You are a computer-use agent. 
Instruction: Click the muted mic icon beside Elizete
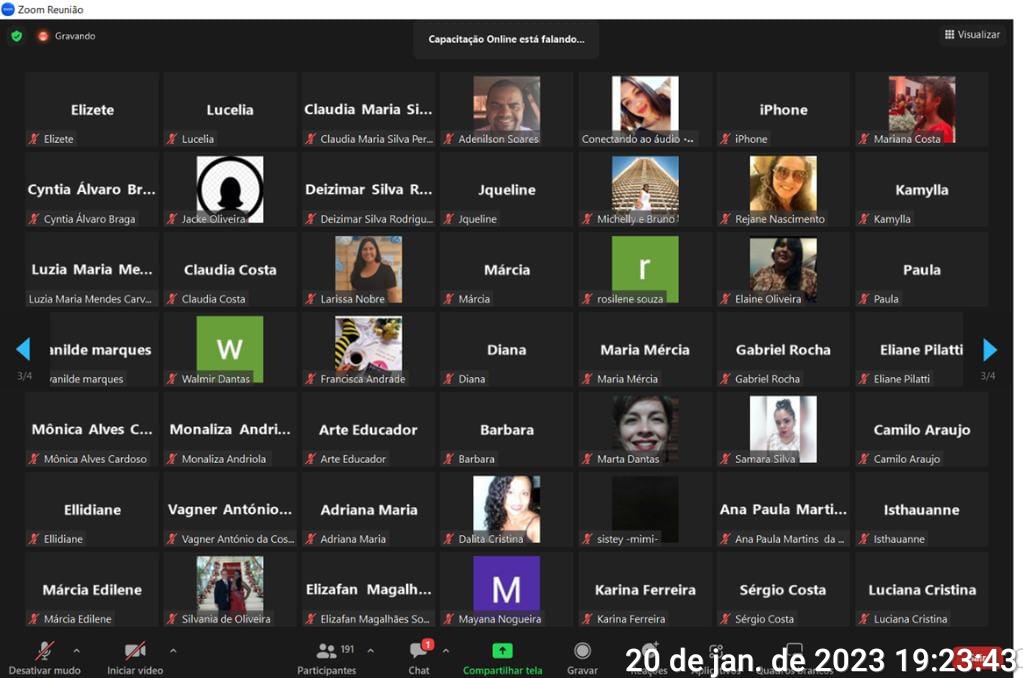(x=34, y=139)
